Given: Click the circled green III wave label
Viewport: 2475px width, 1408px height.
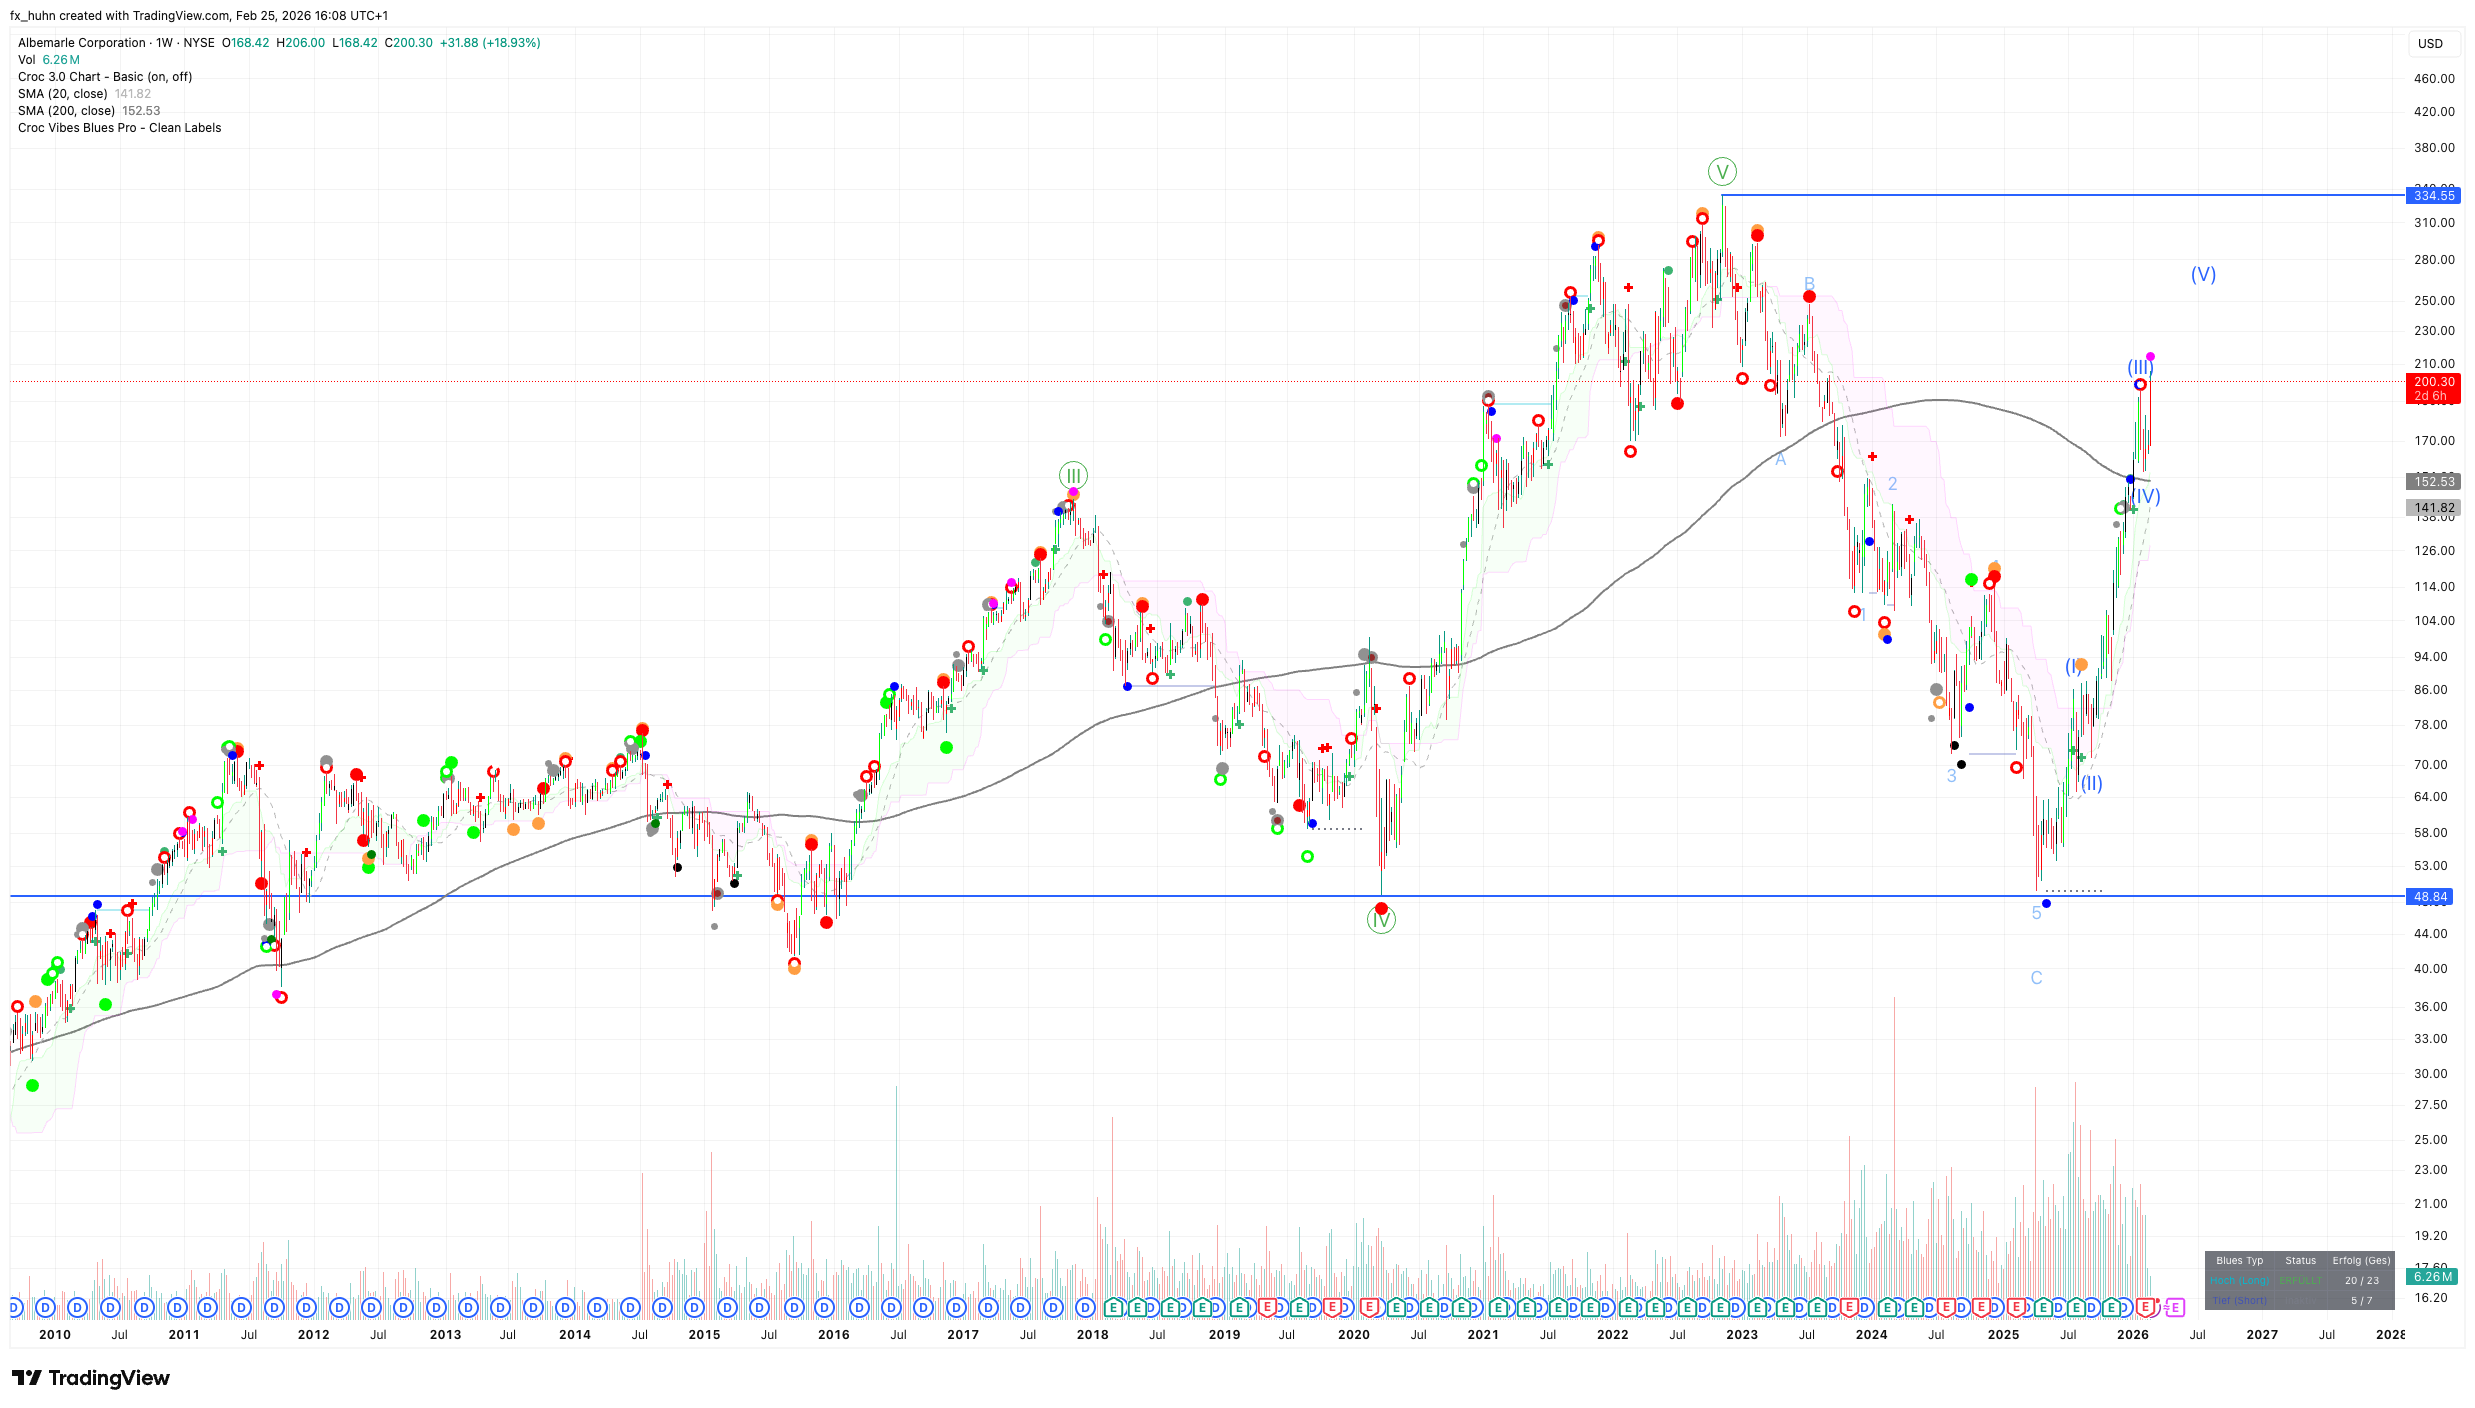Looking at the screenshot, I should 1073,476.
